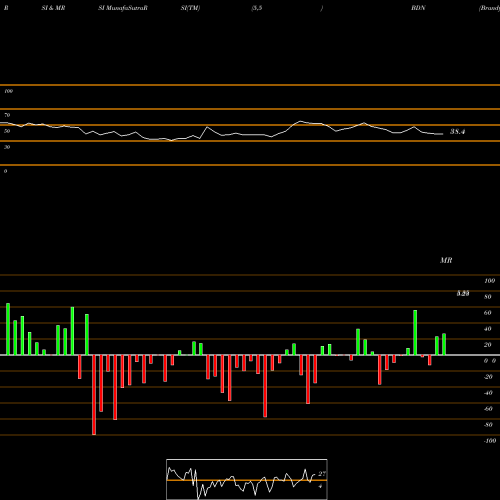Click the BDN ticker label
The width and height of the screenshot is (500, 500).
point(418,8)
